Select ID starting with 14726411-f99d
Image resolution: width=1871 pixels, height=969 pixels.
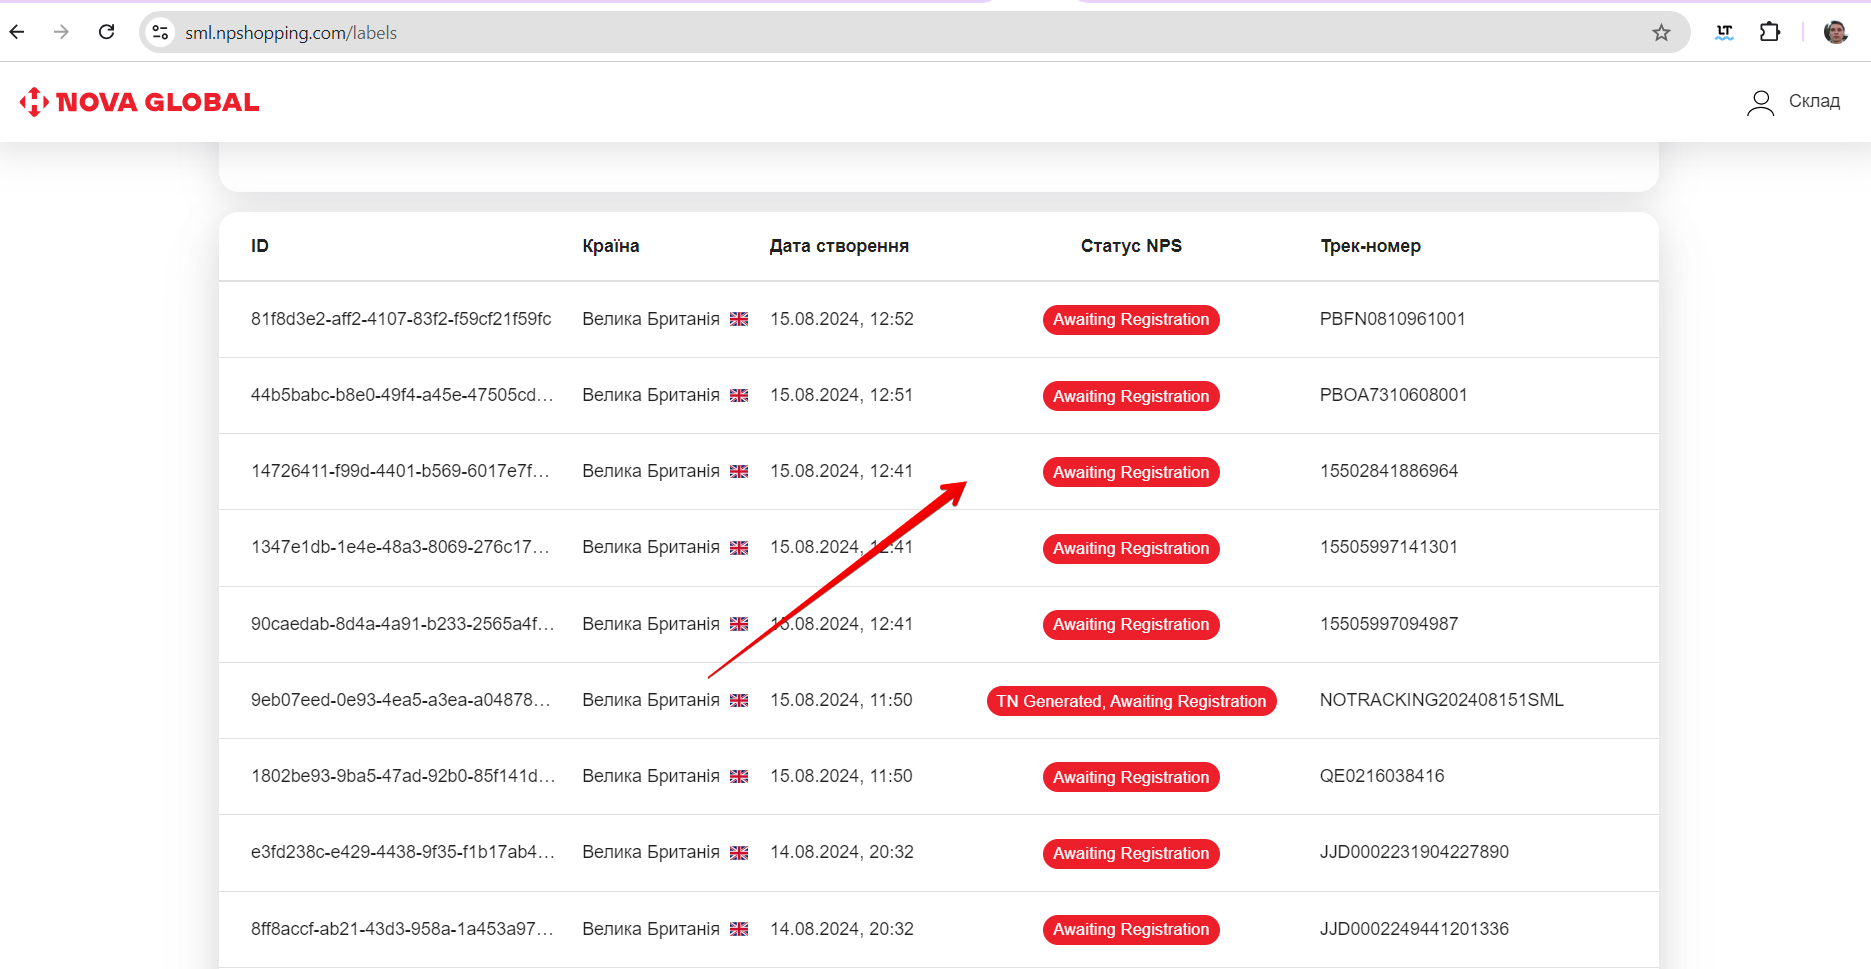(400, 471)
